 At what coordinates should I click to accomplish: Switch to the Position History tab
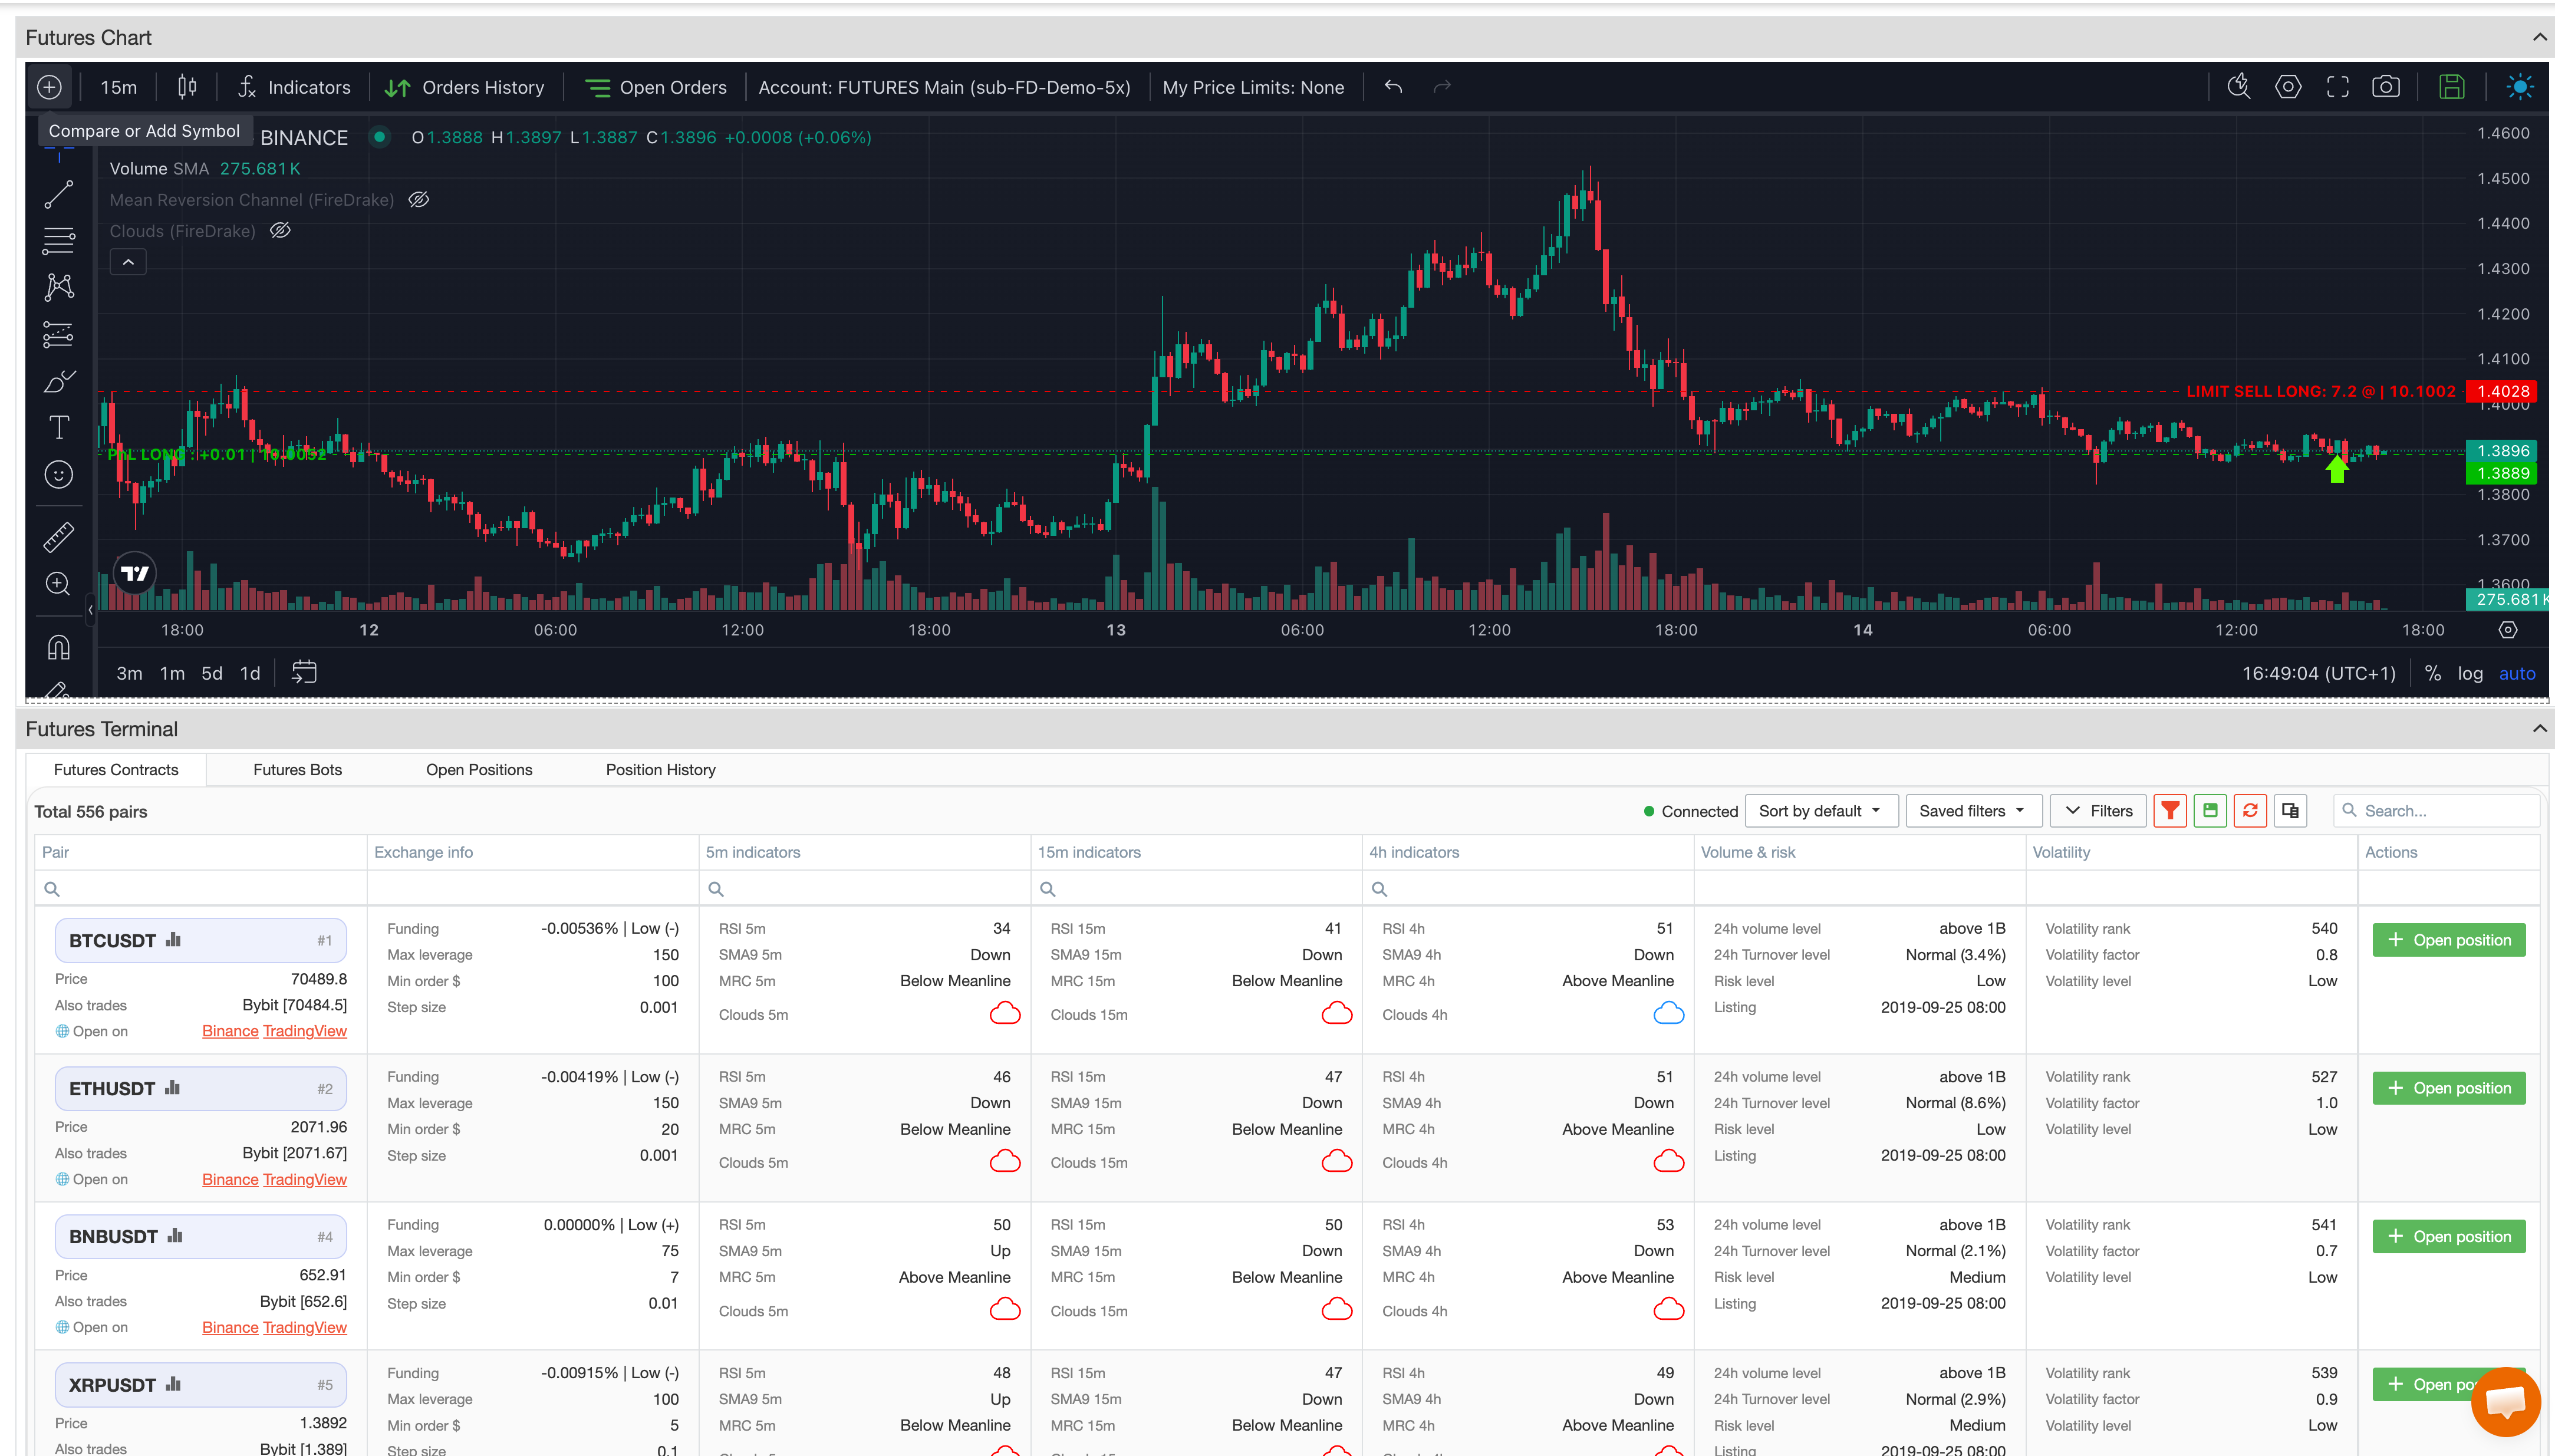point(660,769)
